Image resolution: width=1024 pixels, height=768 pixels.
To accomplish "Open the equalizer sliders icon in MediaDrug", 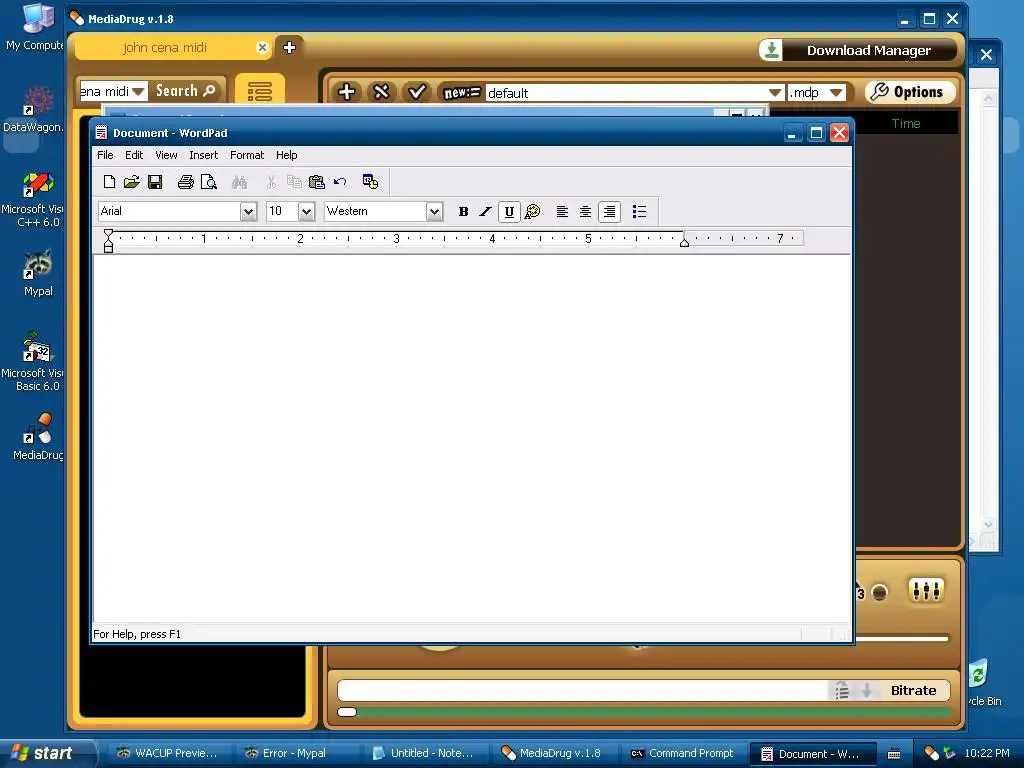I will [x=926, y=591].
